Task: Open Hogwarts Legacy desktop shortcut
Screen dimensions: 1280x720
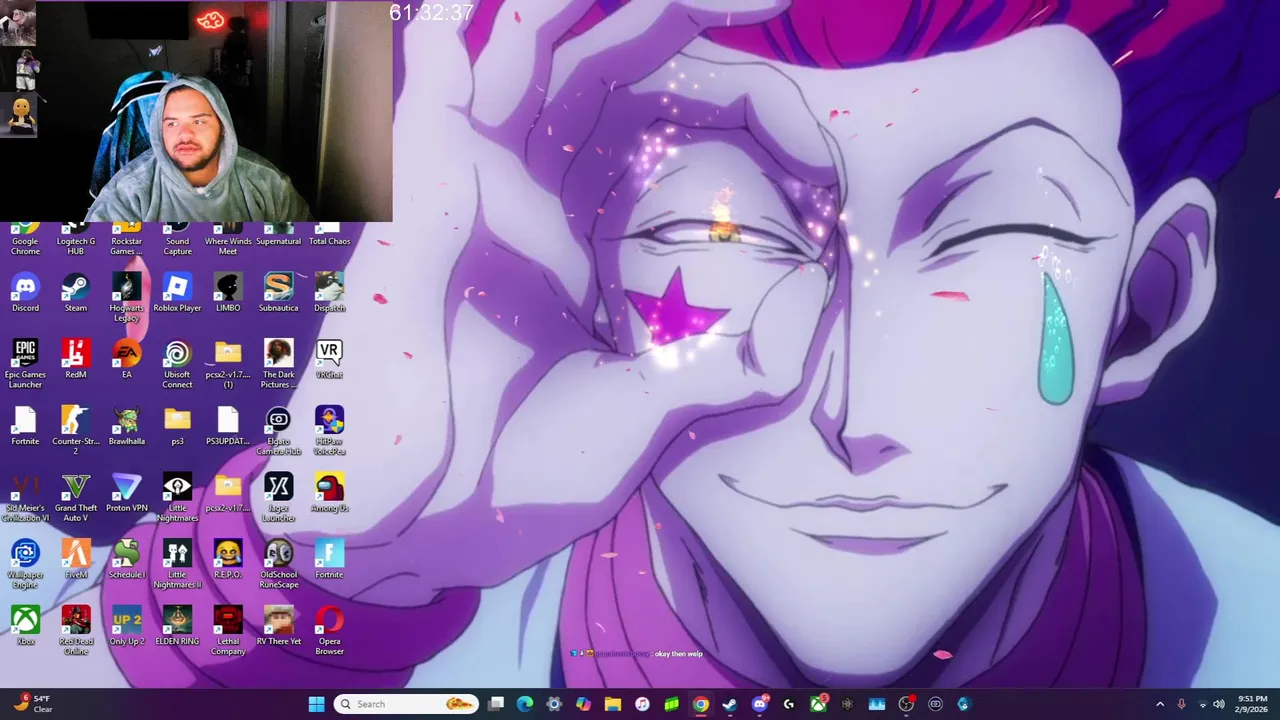Action: click(127, 297)
